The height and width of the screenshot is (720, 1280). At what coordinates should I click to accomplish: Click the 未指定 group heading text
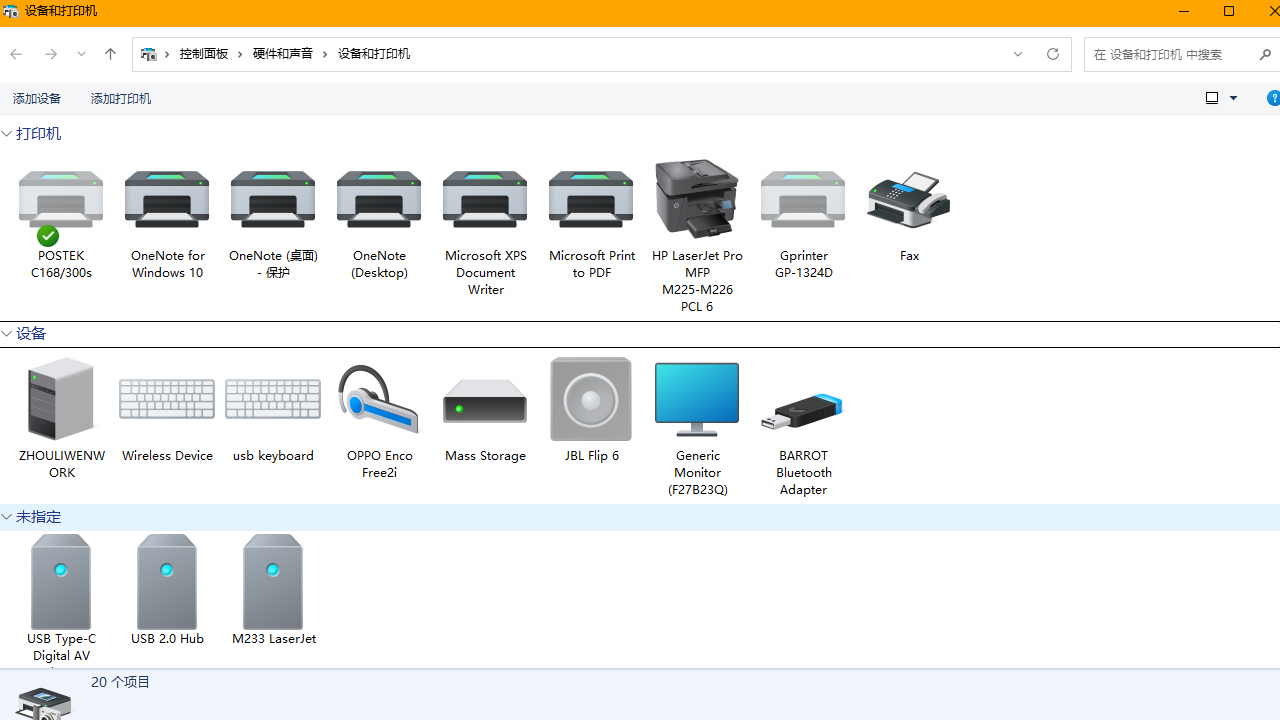point(38,517)
